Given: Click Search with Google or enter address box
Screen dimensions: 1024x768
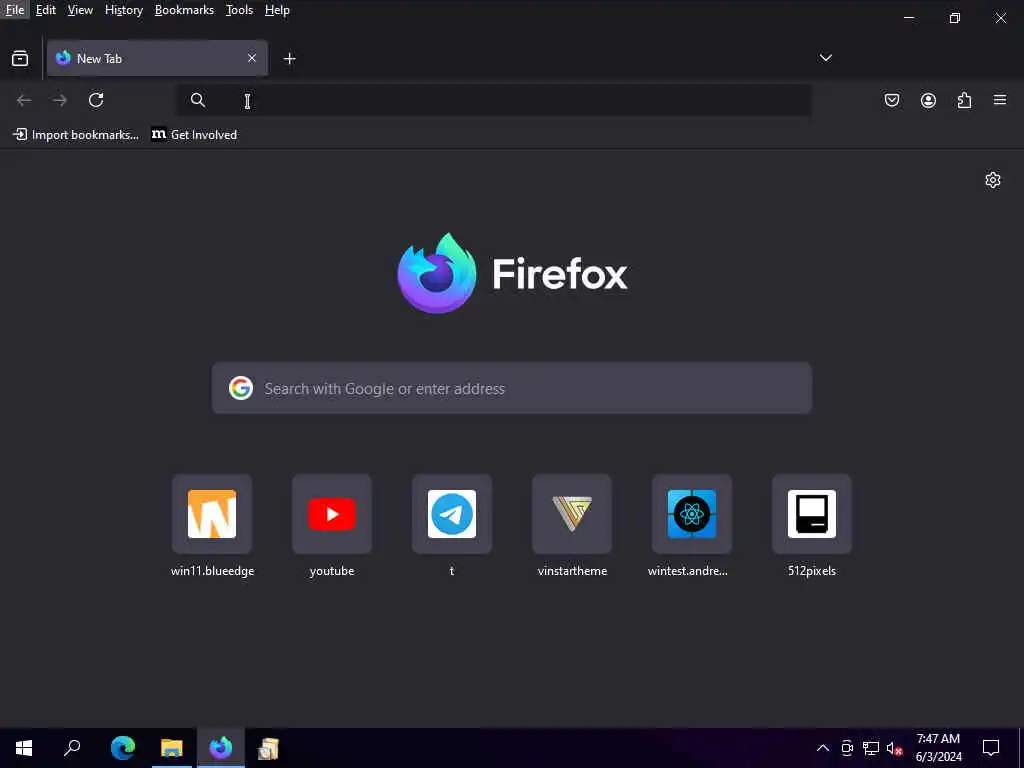Looking at the screenshot, I should tap(511, 389).
